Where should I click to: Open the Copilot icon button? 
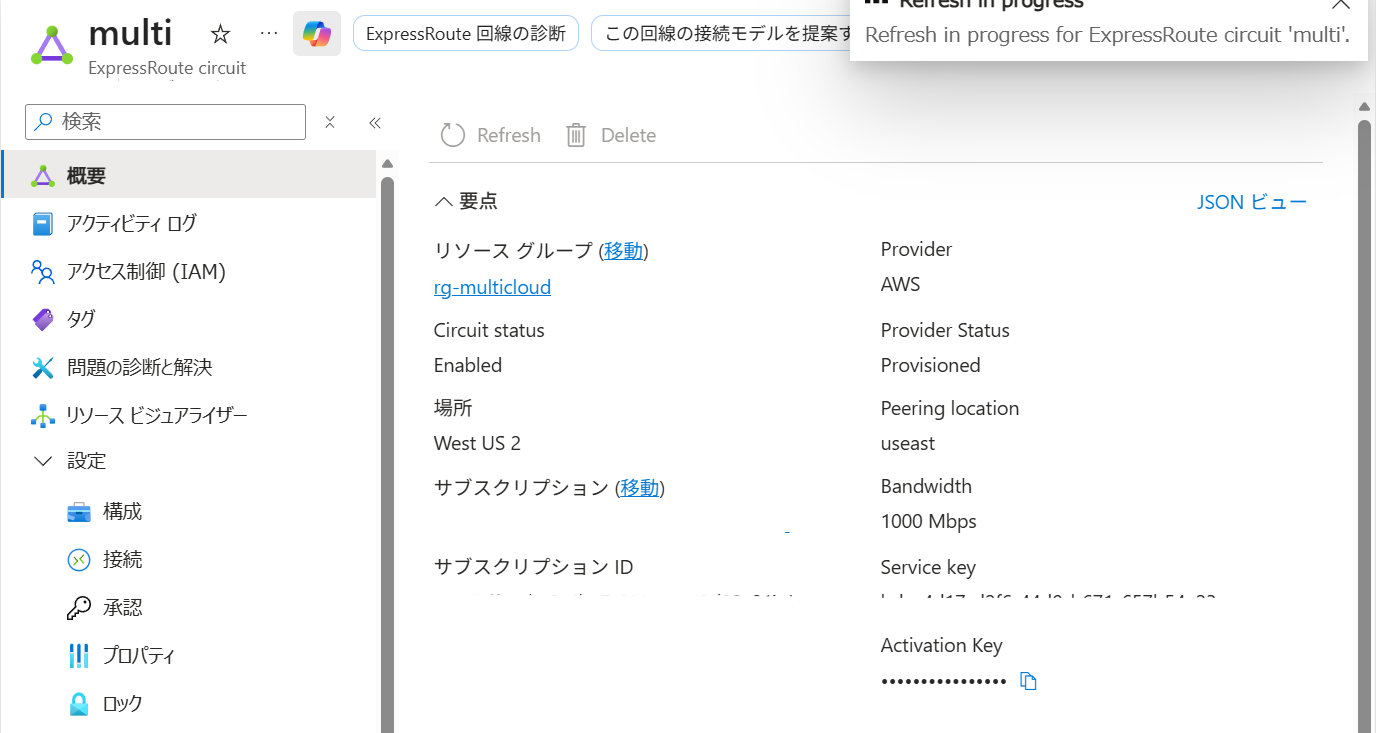point(317,34)
